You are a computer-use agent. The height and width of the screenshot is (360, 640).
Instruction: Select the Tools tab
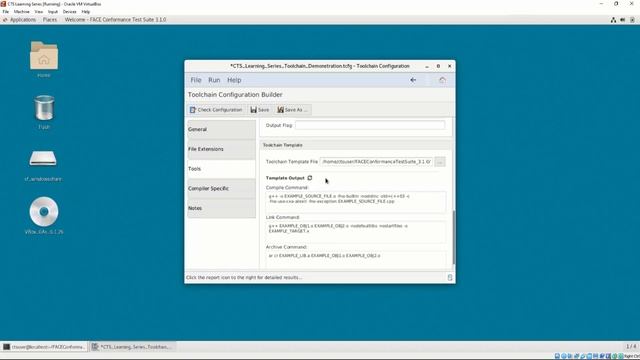click(x=222, y=169)
